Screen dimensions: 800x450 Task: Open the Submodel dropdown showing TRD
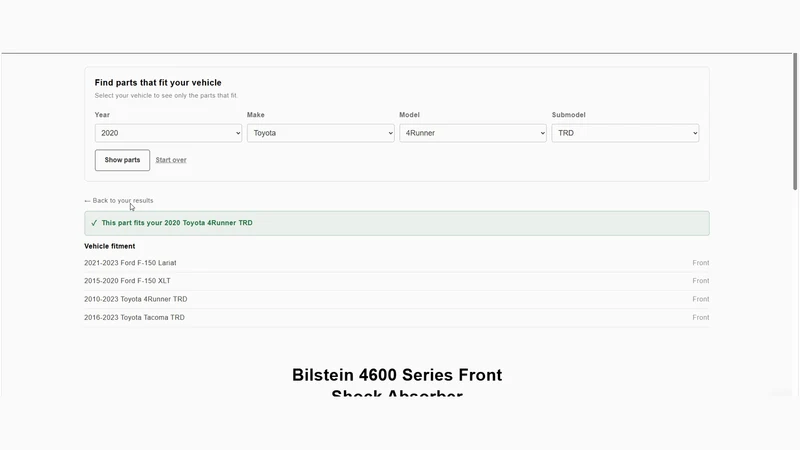pyautogui.click(x=625, y=133)
